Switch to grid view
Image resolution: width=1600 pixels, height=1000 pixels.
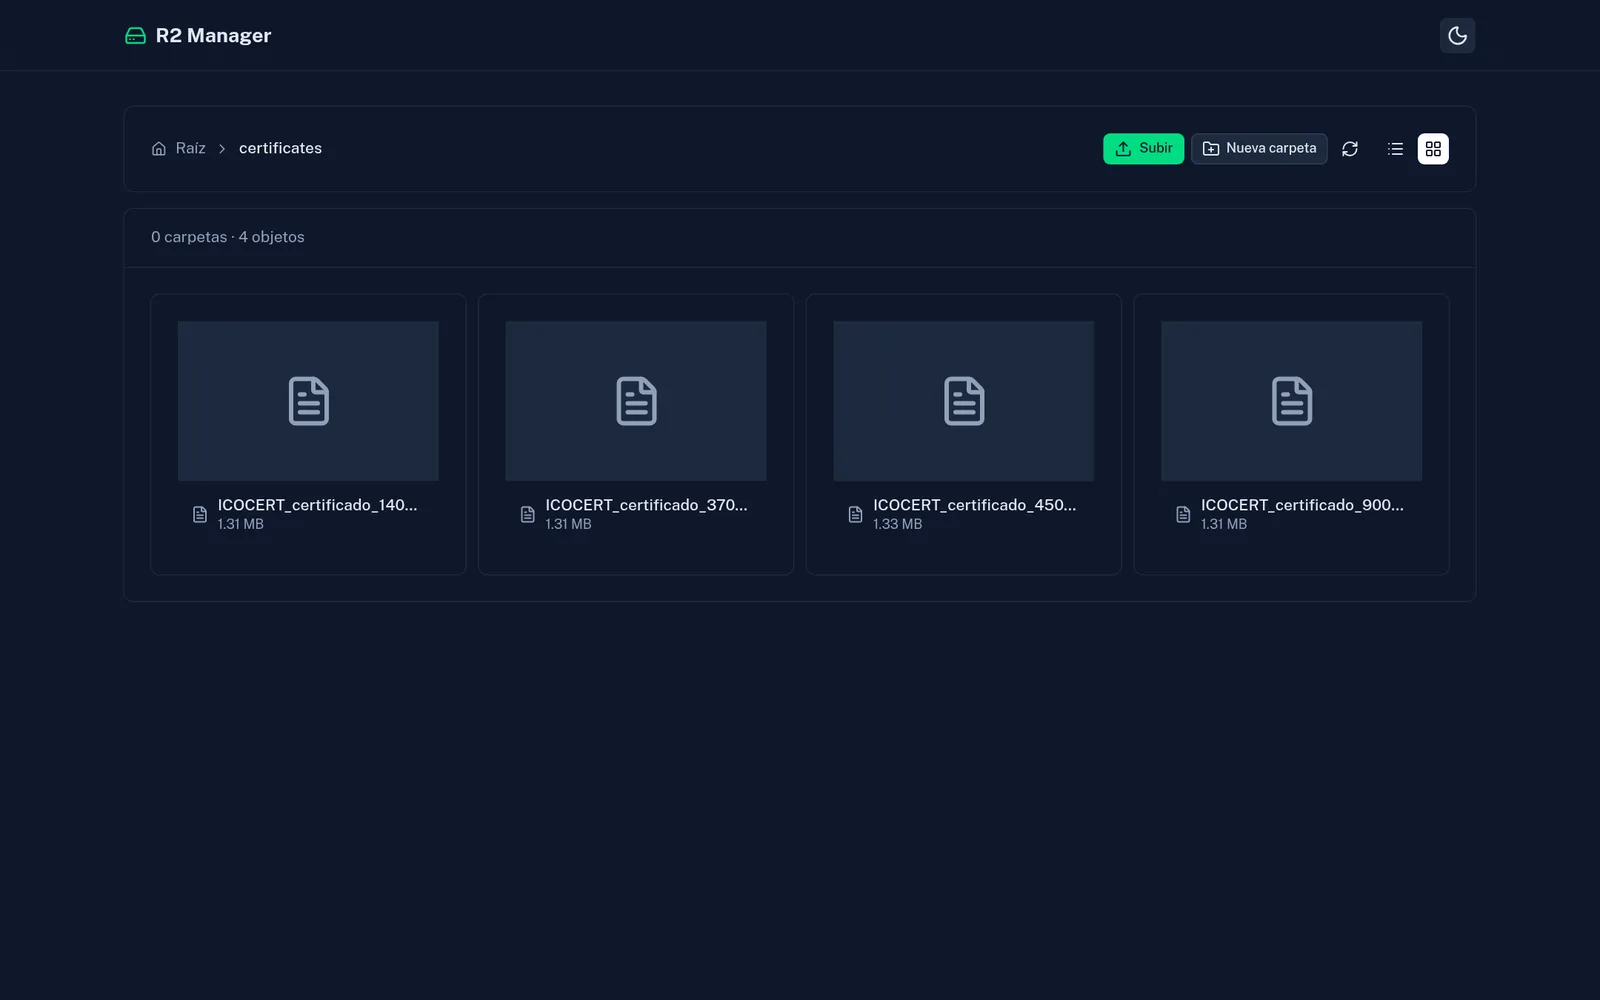point(1433,149)
